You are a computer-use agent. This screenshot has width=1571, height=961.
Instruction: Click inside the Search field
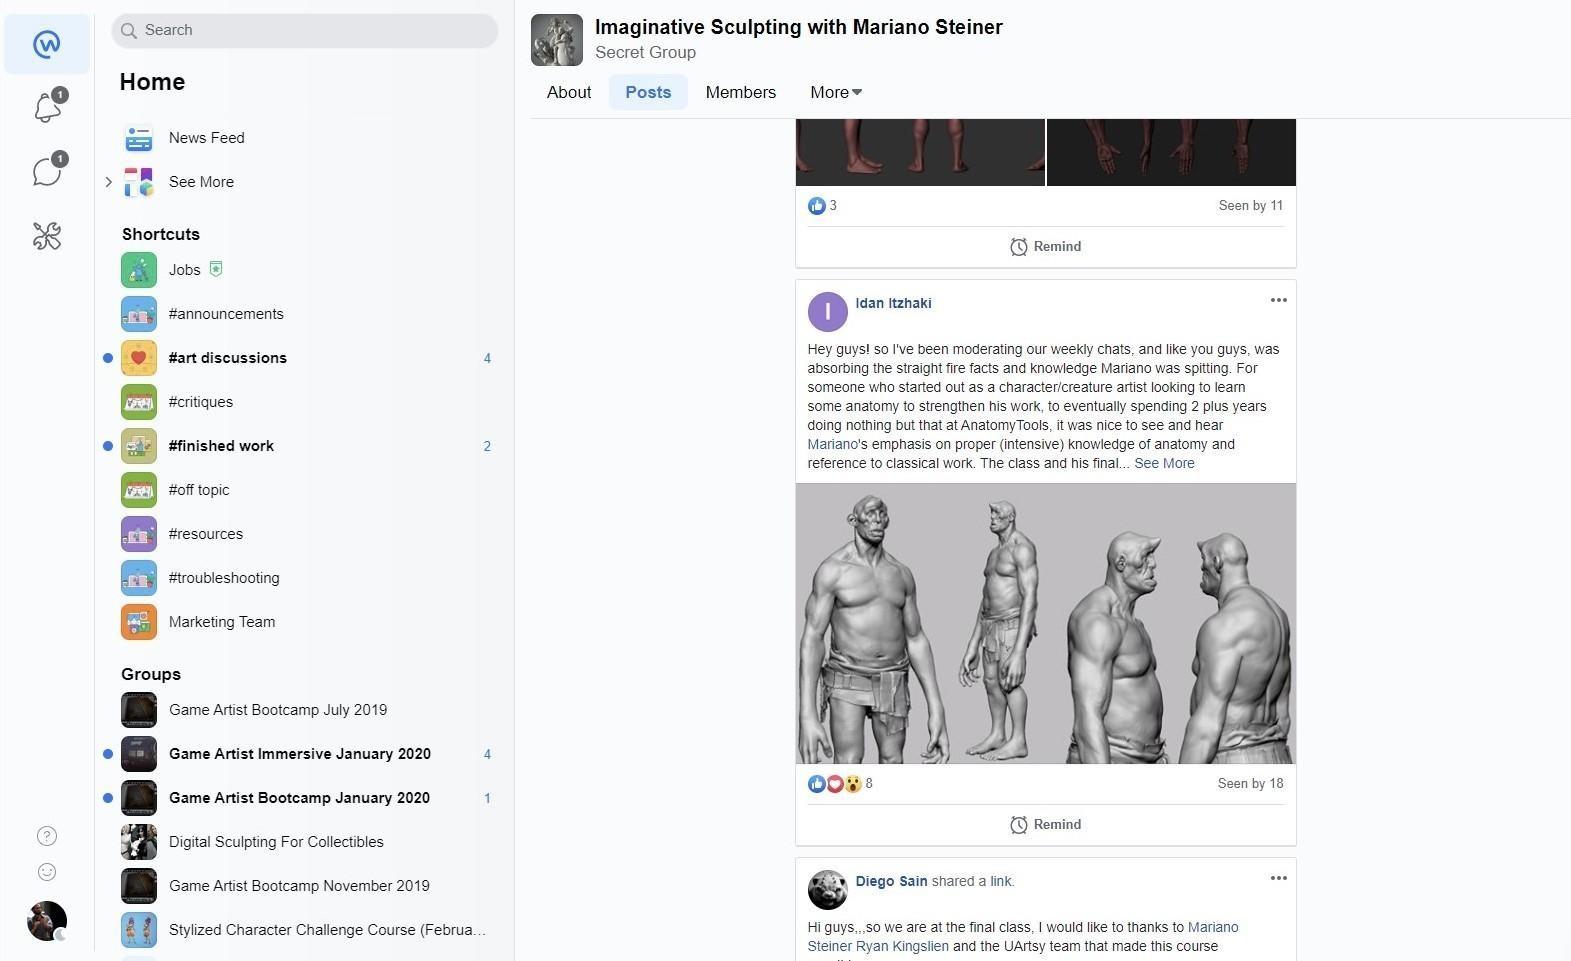[305, 30]
